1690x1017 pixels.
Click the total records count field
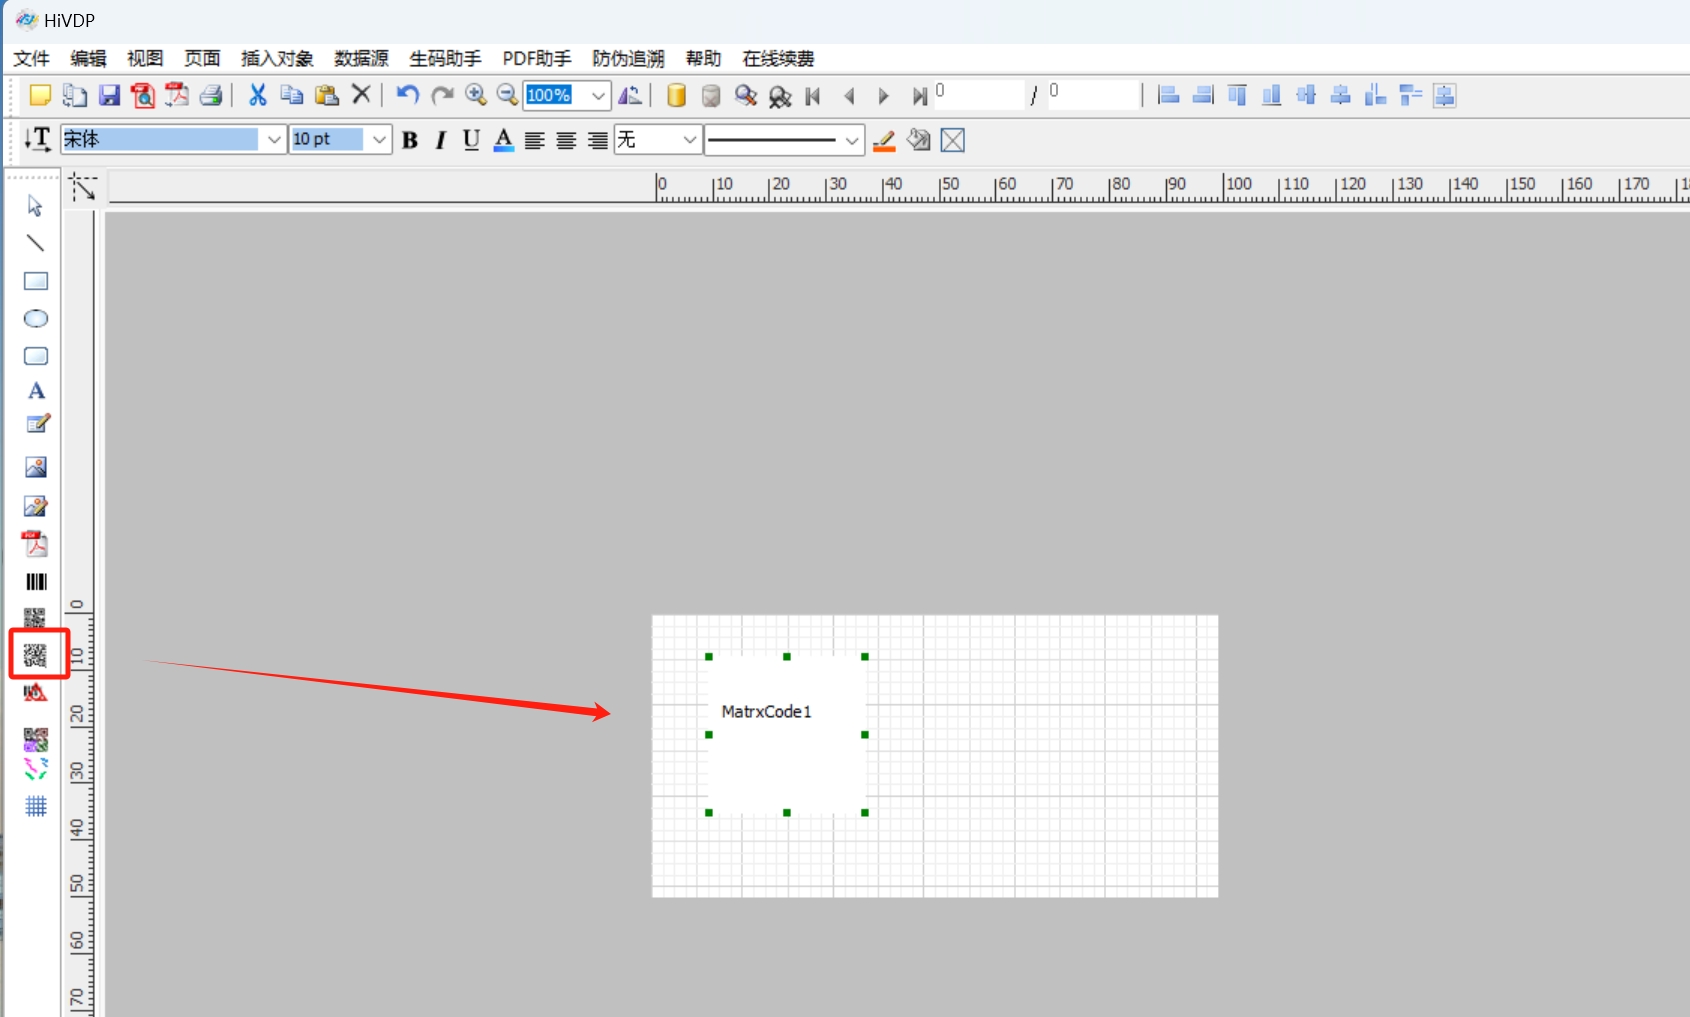point(1094,94)
